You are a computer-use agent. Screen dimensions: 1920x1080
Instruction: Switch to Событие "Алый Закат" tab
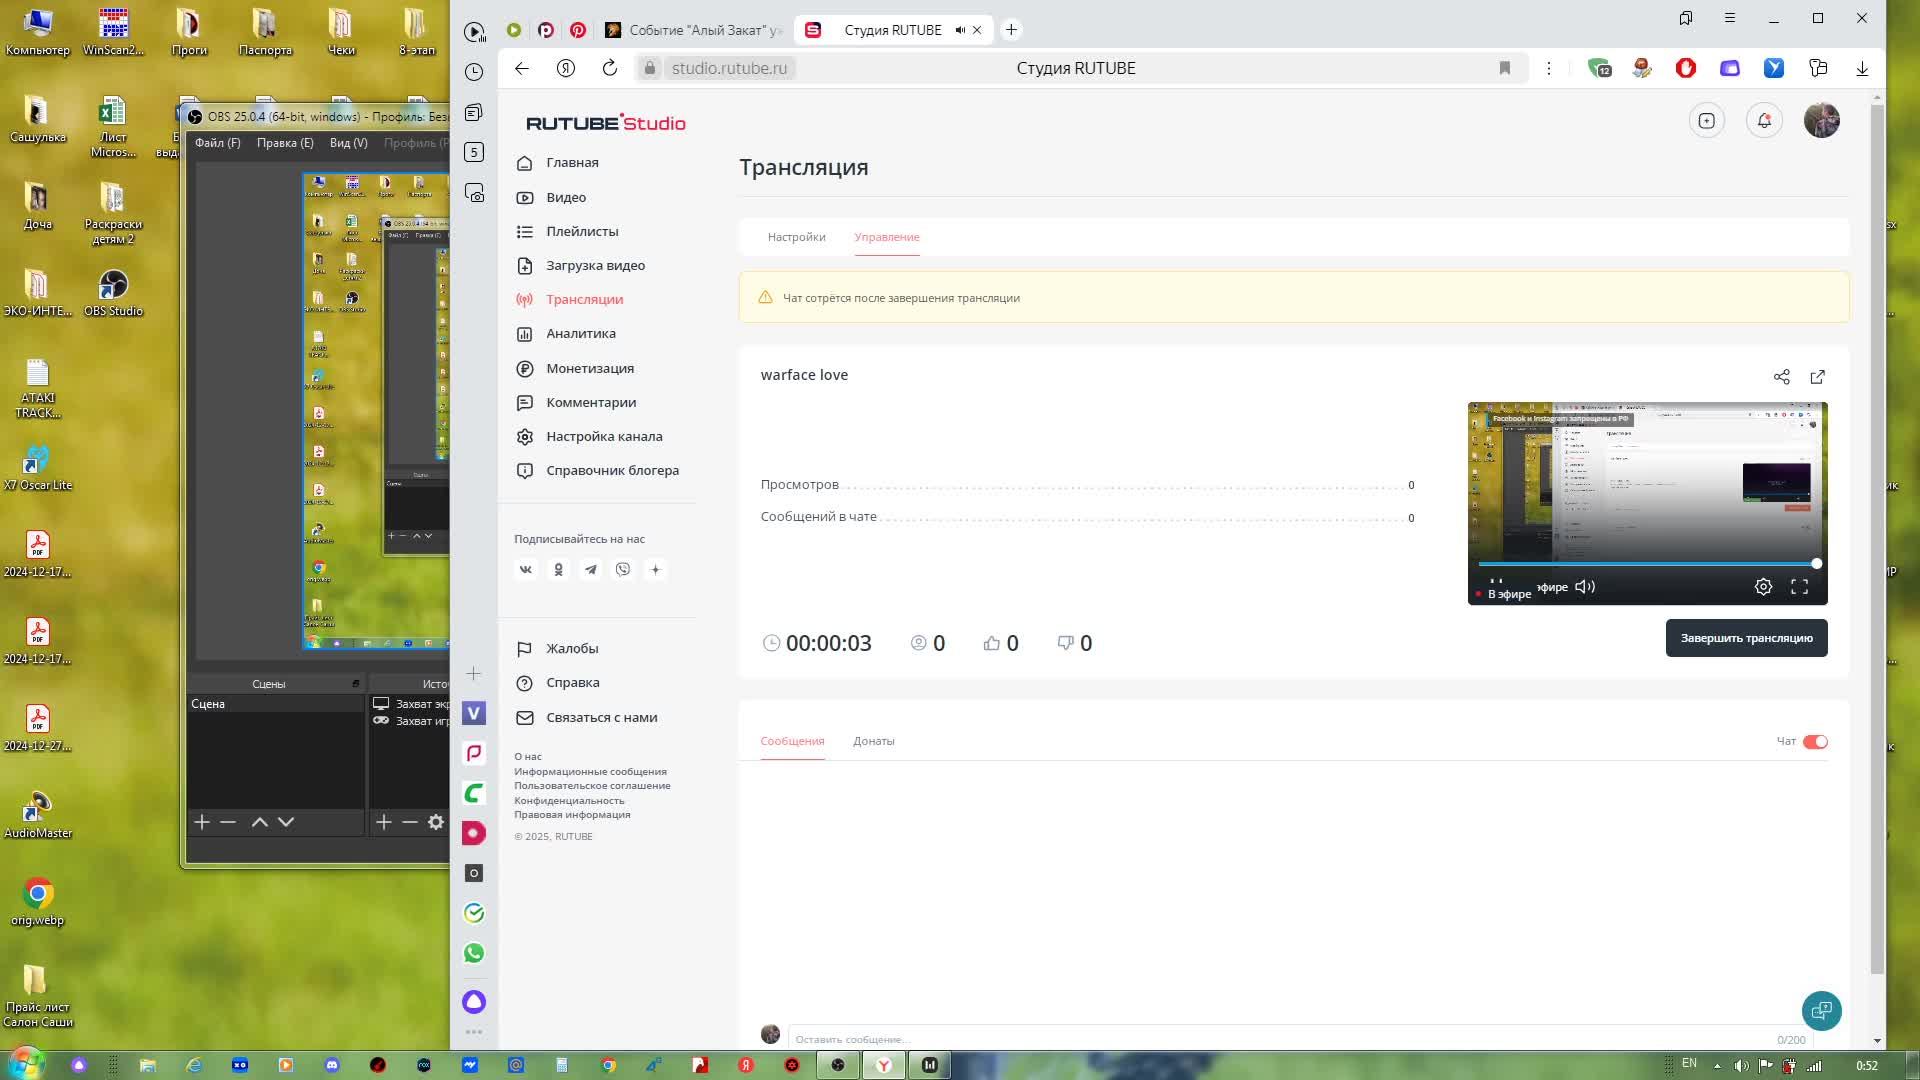tap(694, 30)
